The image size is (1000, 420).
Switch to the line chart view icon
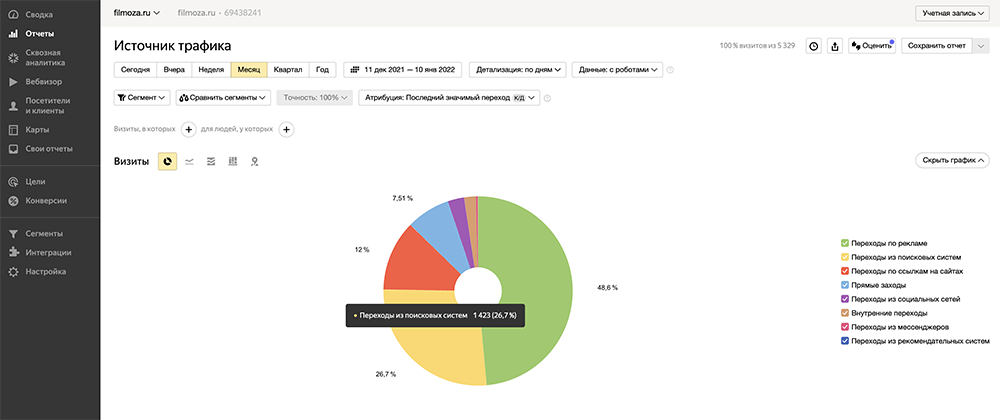(x=189, y=161)
